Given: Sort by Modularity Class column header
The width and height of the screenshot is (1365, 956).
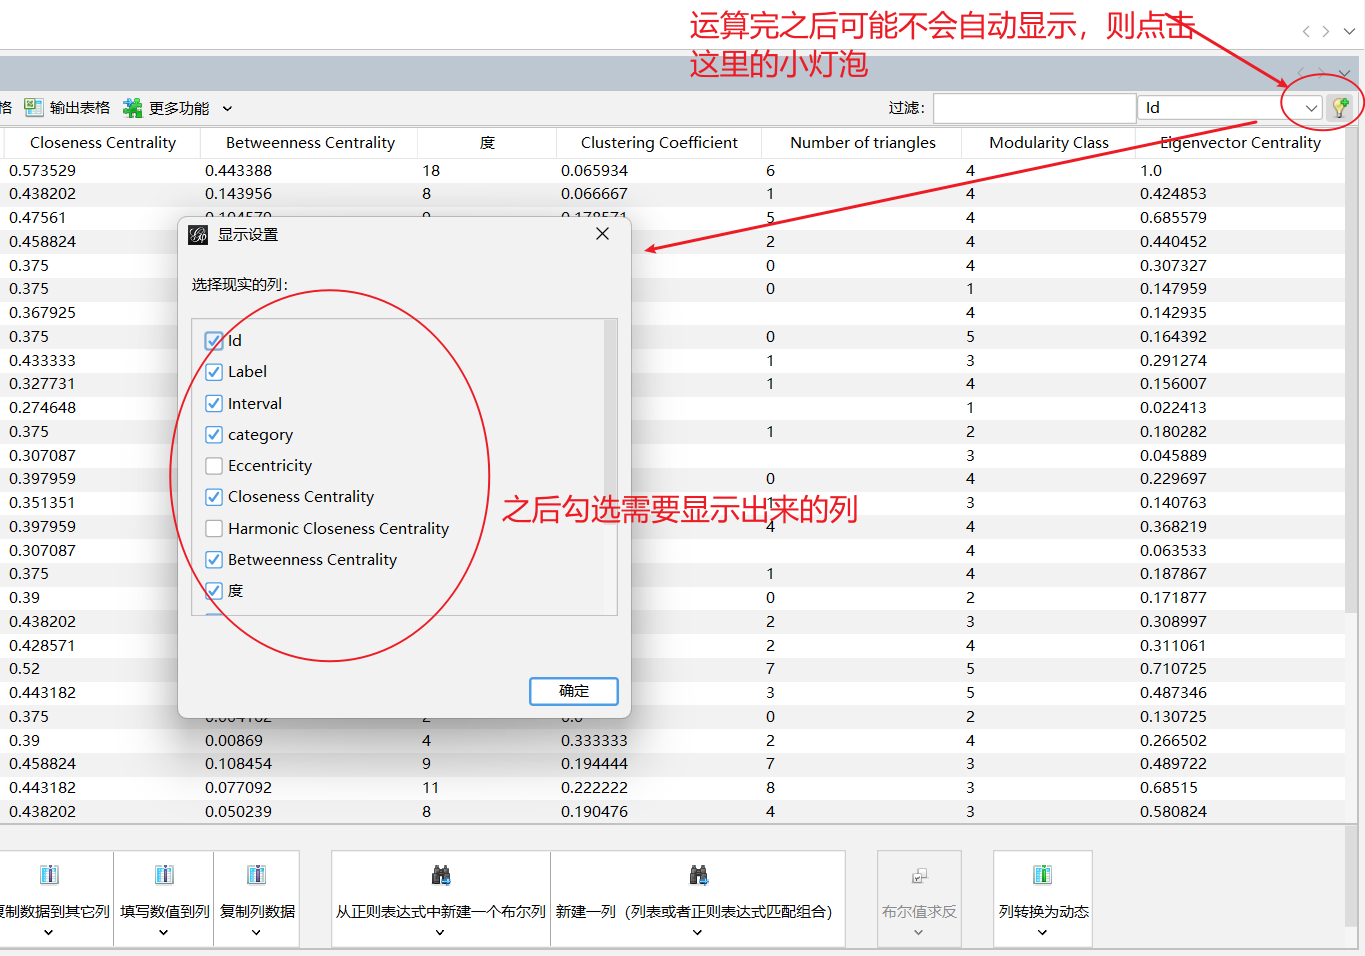Looking at the screenshot, I should pos(1049,143).
